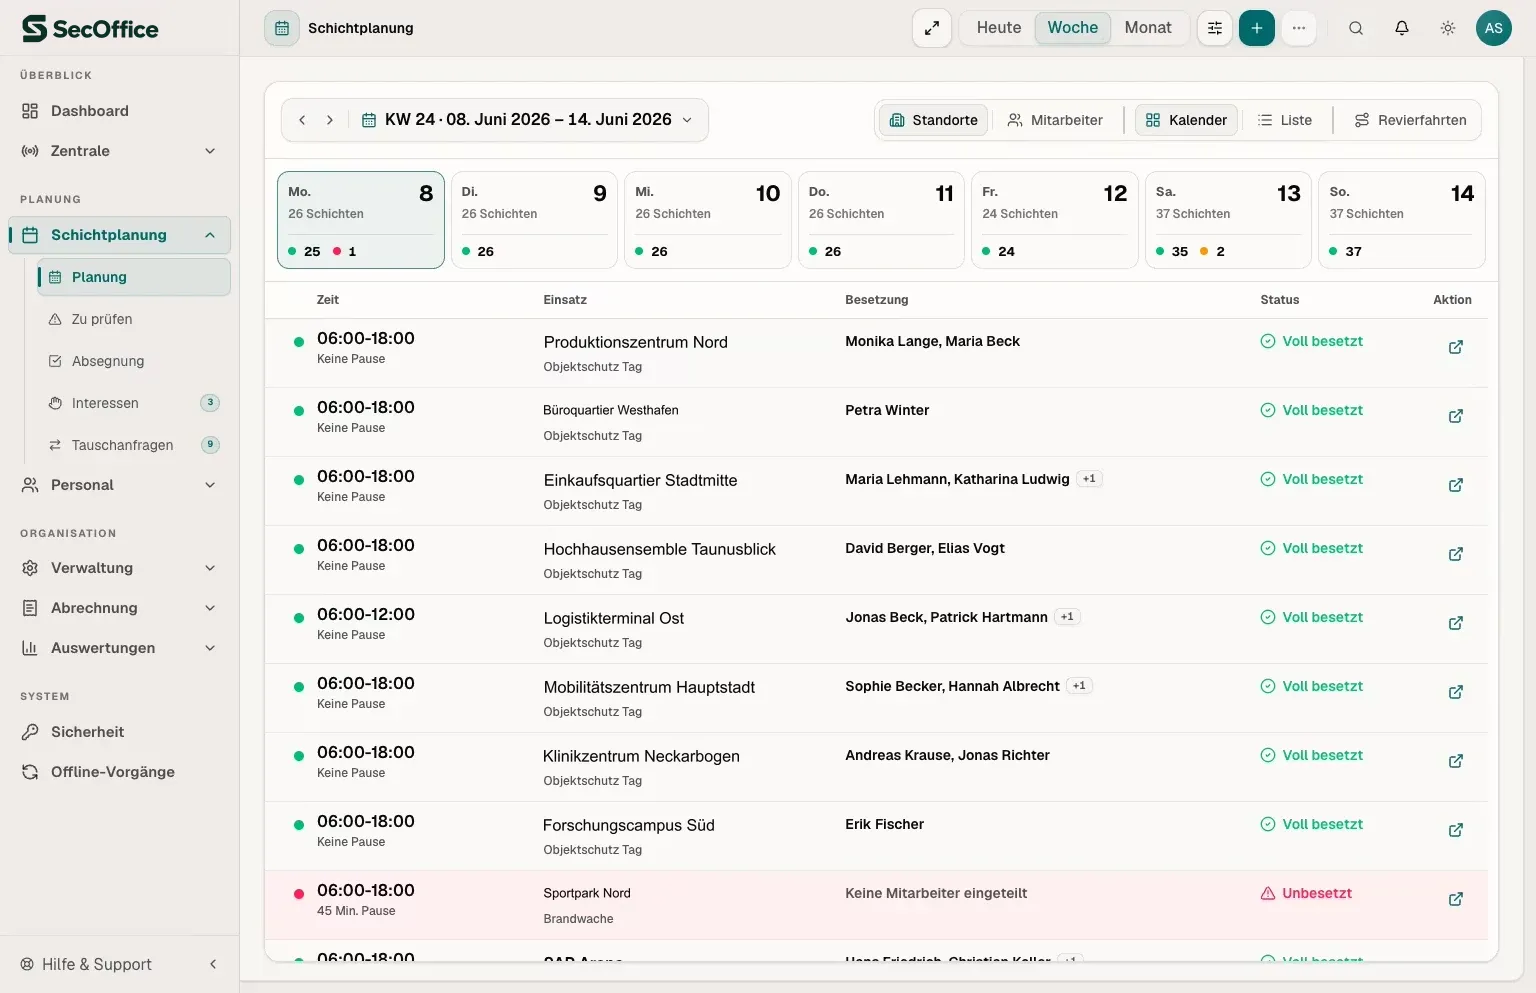Open the three-dot more options menu
This screenshot has height=993, width=1536.
(1299, 28)
